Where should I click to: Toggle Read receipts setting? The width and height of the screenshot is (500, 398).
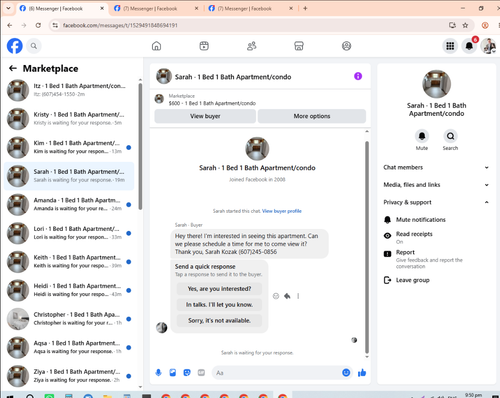click(x=436, y=237)
